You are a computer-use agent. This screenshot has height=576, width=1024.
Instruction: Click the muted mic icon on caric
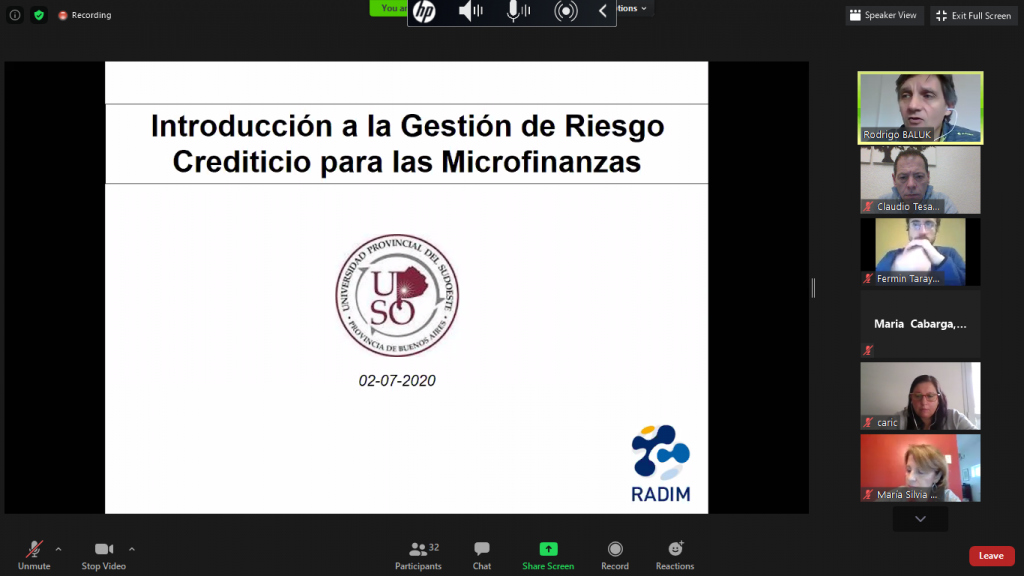[868, 423]
